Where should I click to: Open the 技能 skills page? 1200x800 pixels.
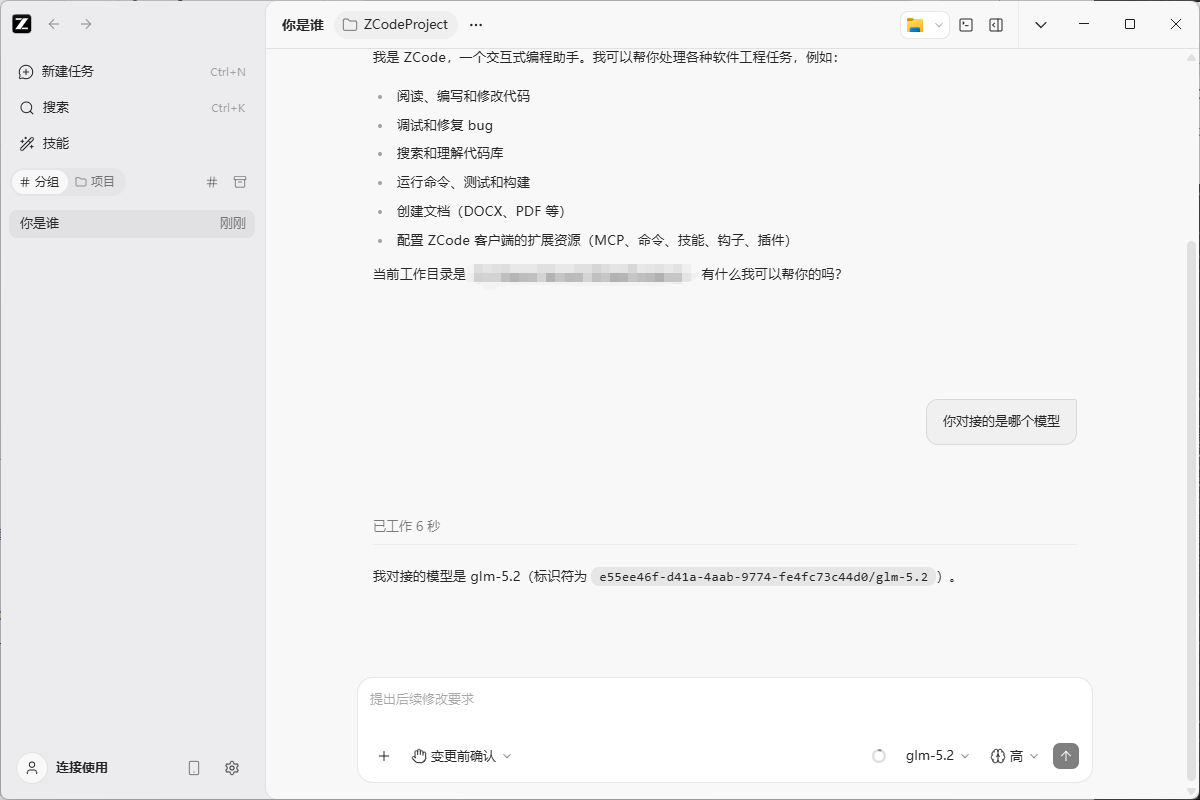[x=132, y=144]
